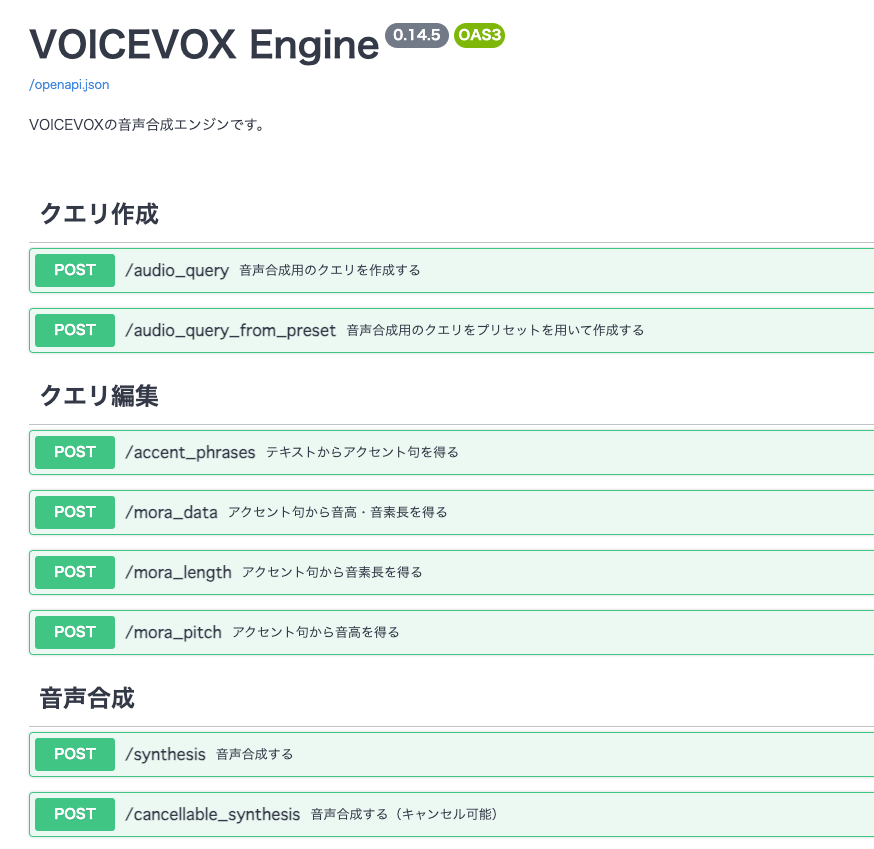Click the POST badge on /cancellable_synthesis
Image resolution: width=874 pixels, height=849 pixels.
coord(74,814)
